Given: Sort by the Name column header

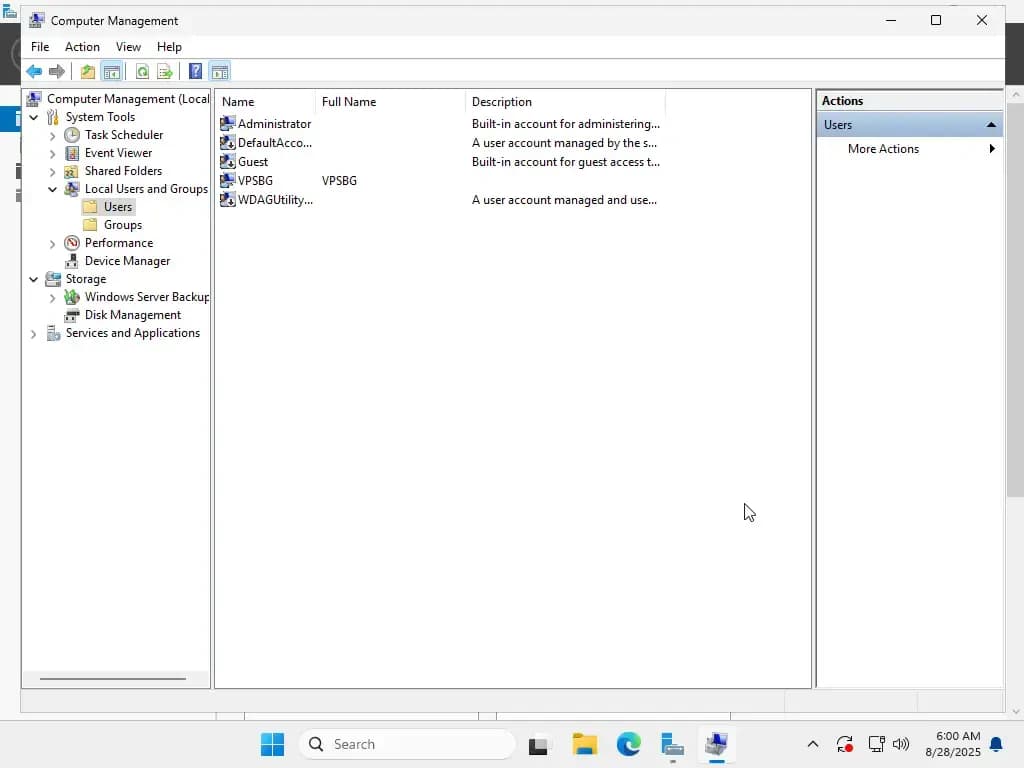Looking at the screenshot, I should pos(266,102).
